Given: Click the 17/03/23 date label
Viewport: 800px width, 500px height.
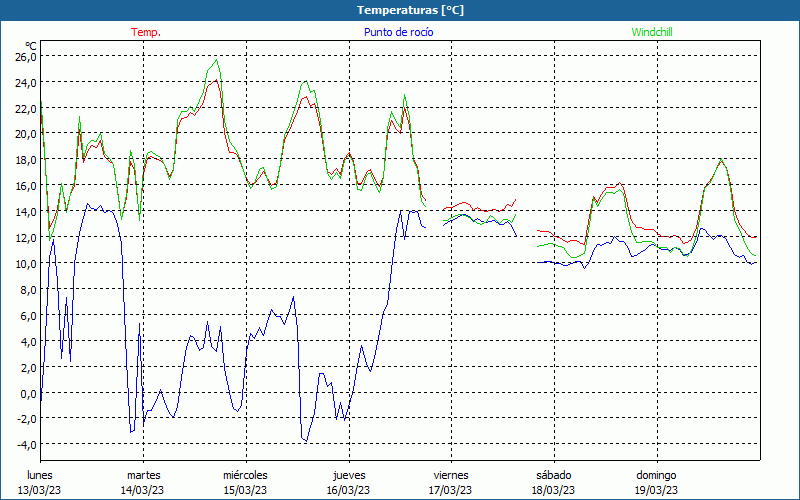Looking at the screenshot, I should click(451, 490).
